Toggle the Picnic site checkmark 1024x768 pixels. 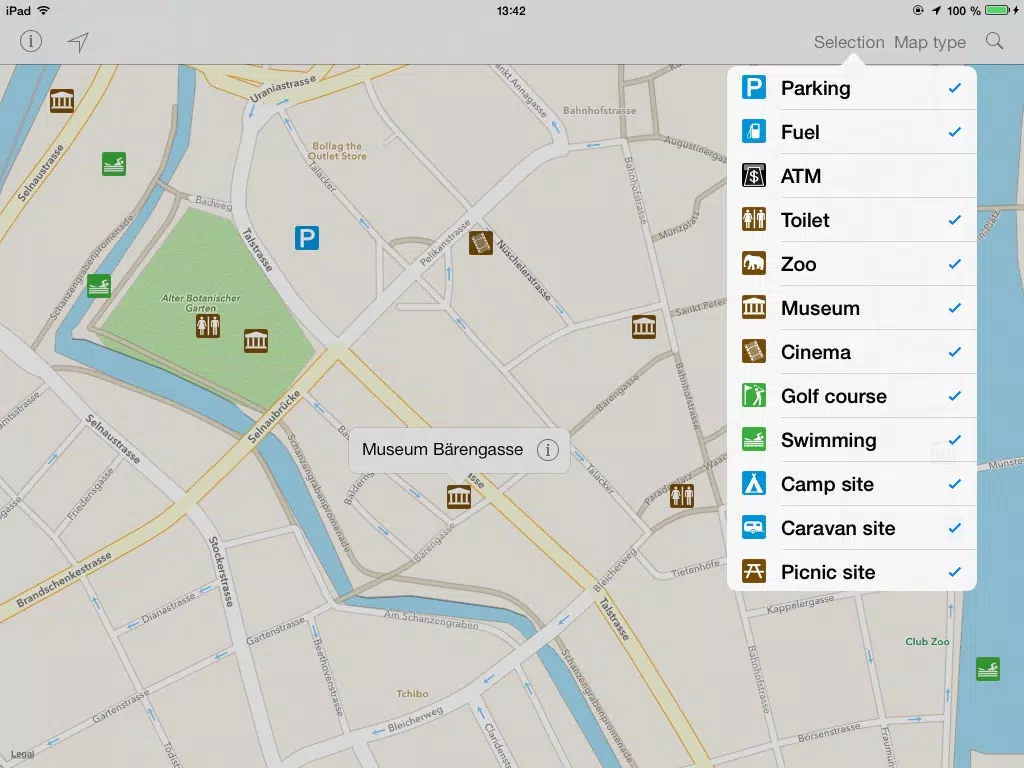click(x=954, y=572)
